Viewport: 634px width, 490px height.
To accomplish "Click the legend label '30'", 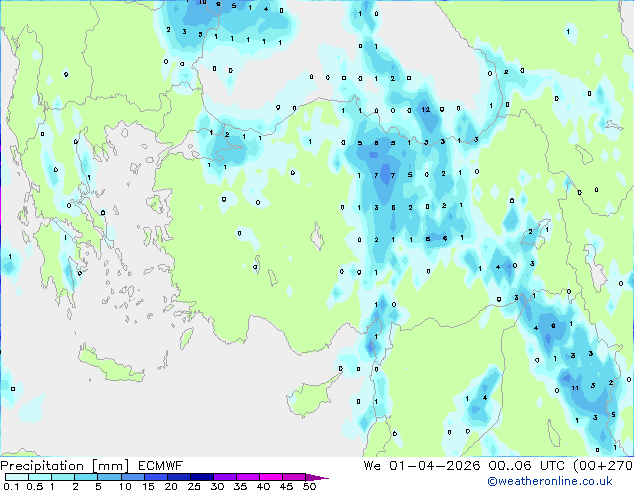I will [217, 486].
